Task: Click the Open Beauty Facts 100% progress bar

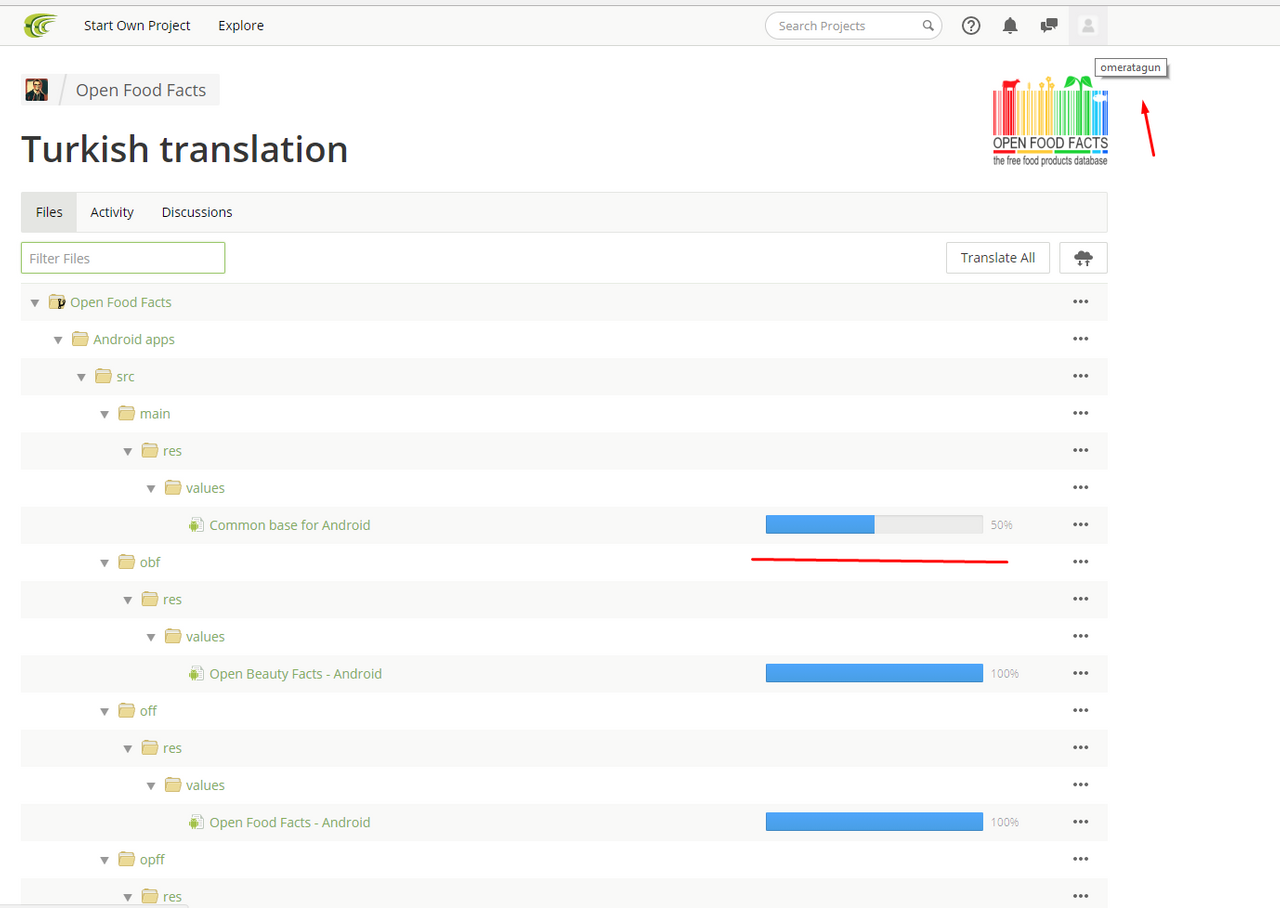Action: (x=874, y=674)
